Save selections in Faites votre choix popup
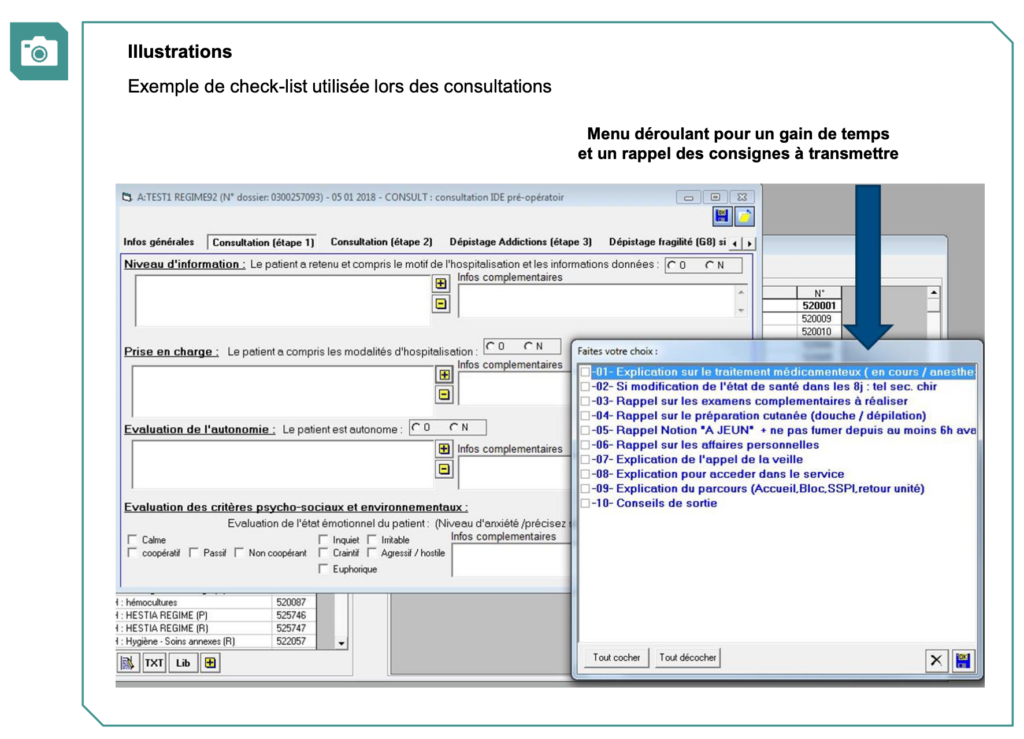 [963, 661]
